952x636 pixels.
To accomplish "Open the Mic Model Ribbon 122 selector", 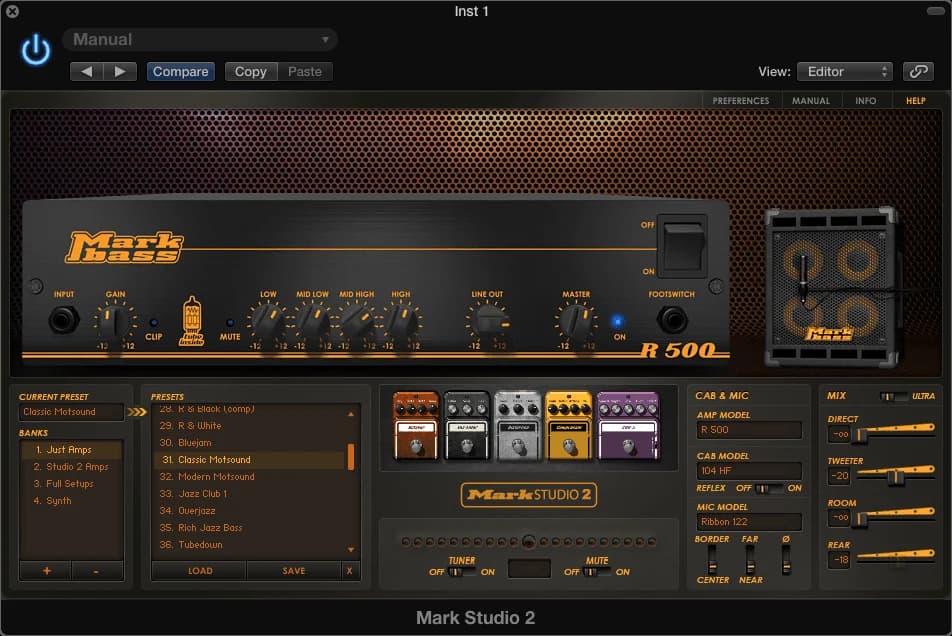I will [749, 522].
